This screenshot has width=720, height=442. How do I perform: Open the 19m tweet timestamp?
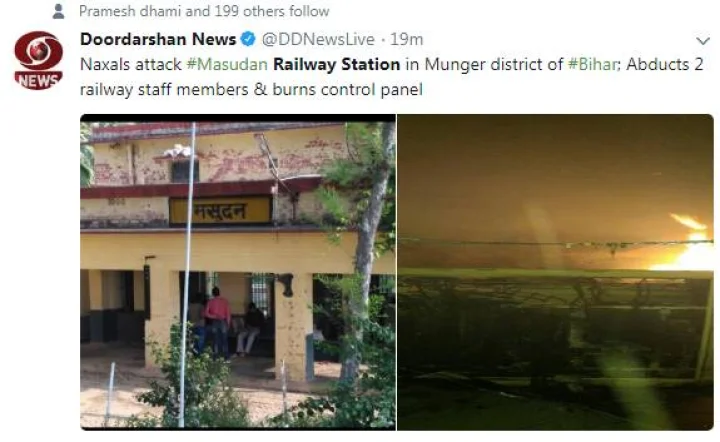coord(406,39)
